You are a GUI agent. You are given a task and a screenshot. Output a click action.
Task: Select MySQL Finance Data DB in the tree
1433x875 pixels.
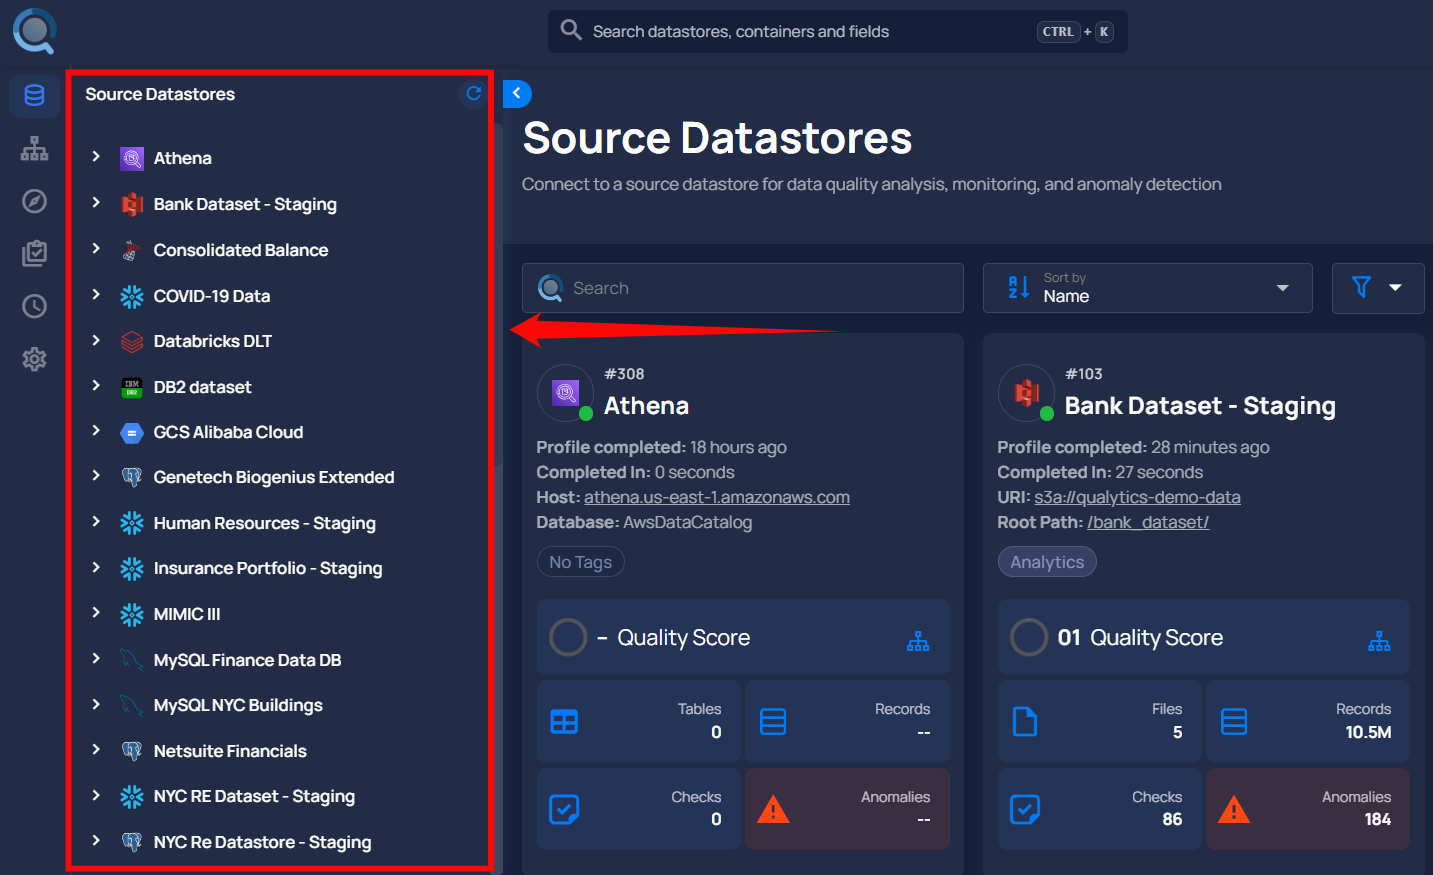[x=247, y=660]
